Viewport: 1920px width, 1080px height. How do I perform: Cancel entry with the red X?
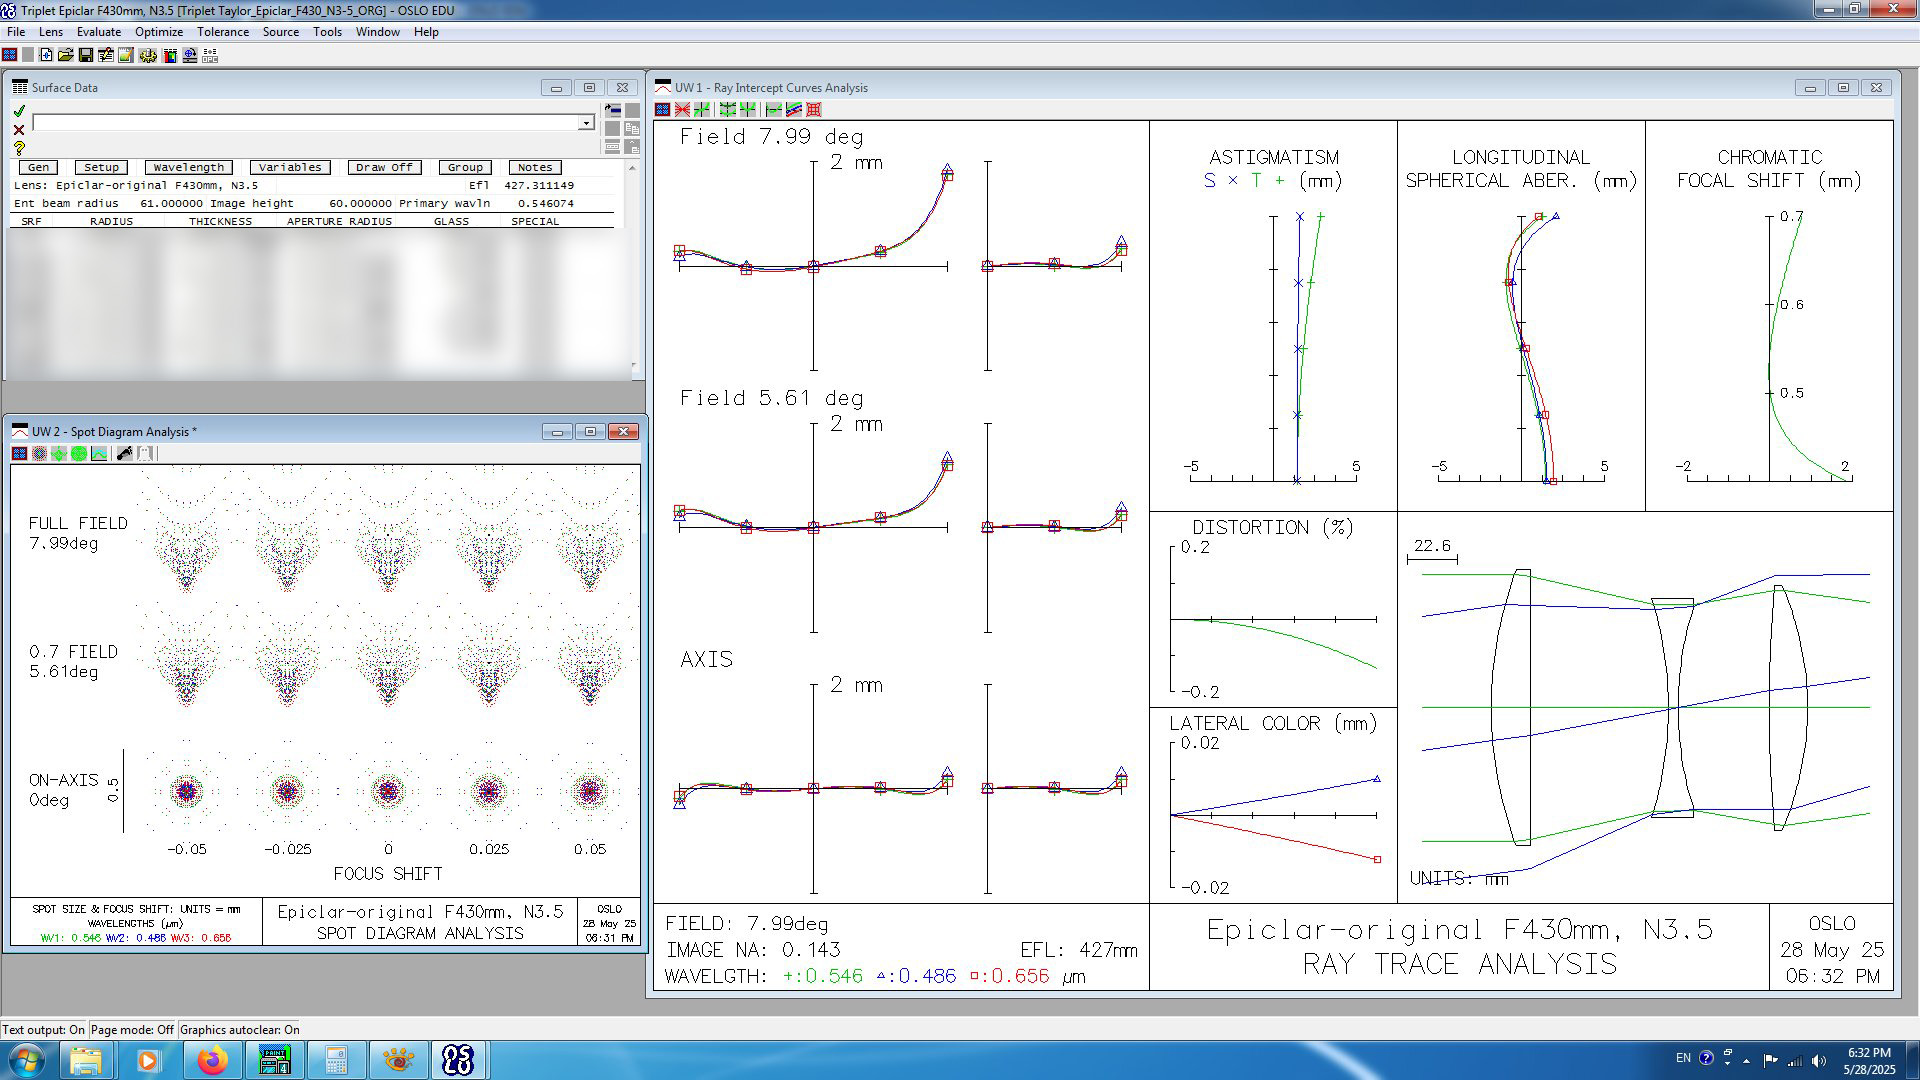pos(18,130)
